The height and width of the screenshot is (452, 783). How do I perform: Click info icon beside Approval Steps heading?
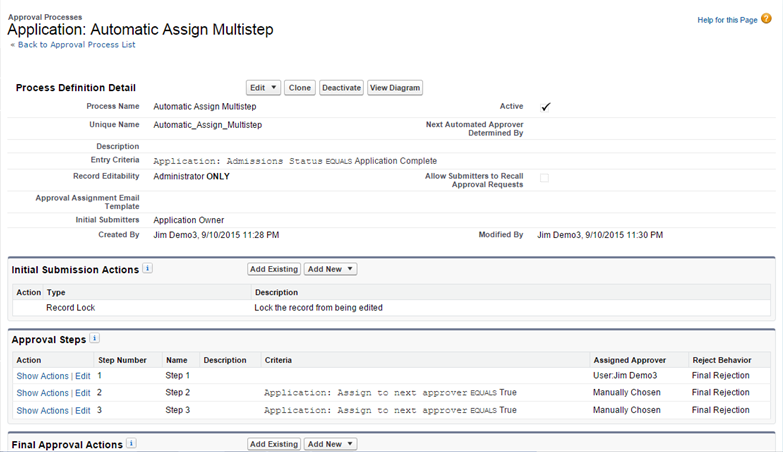pos(95,339)
